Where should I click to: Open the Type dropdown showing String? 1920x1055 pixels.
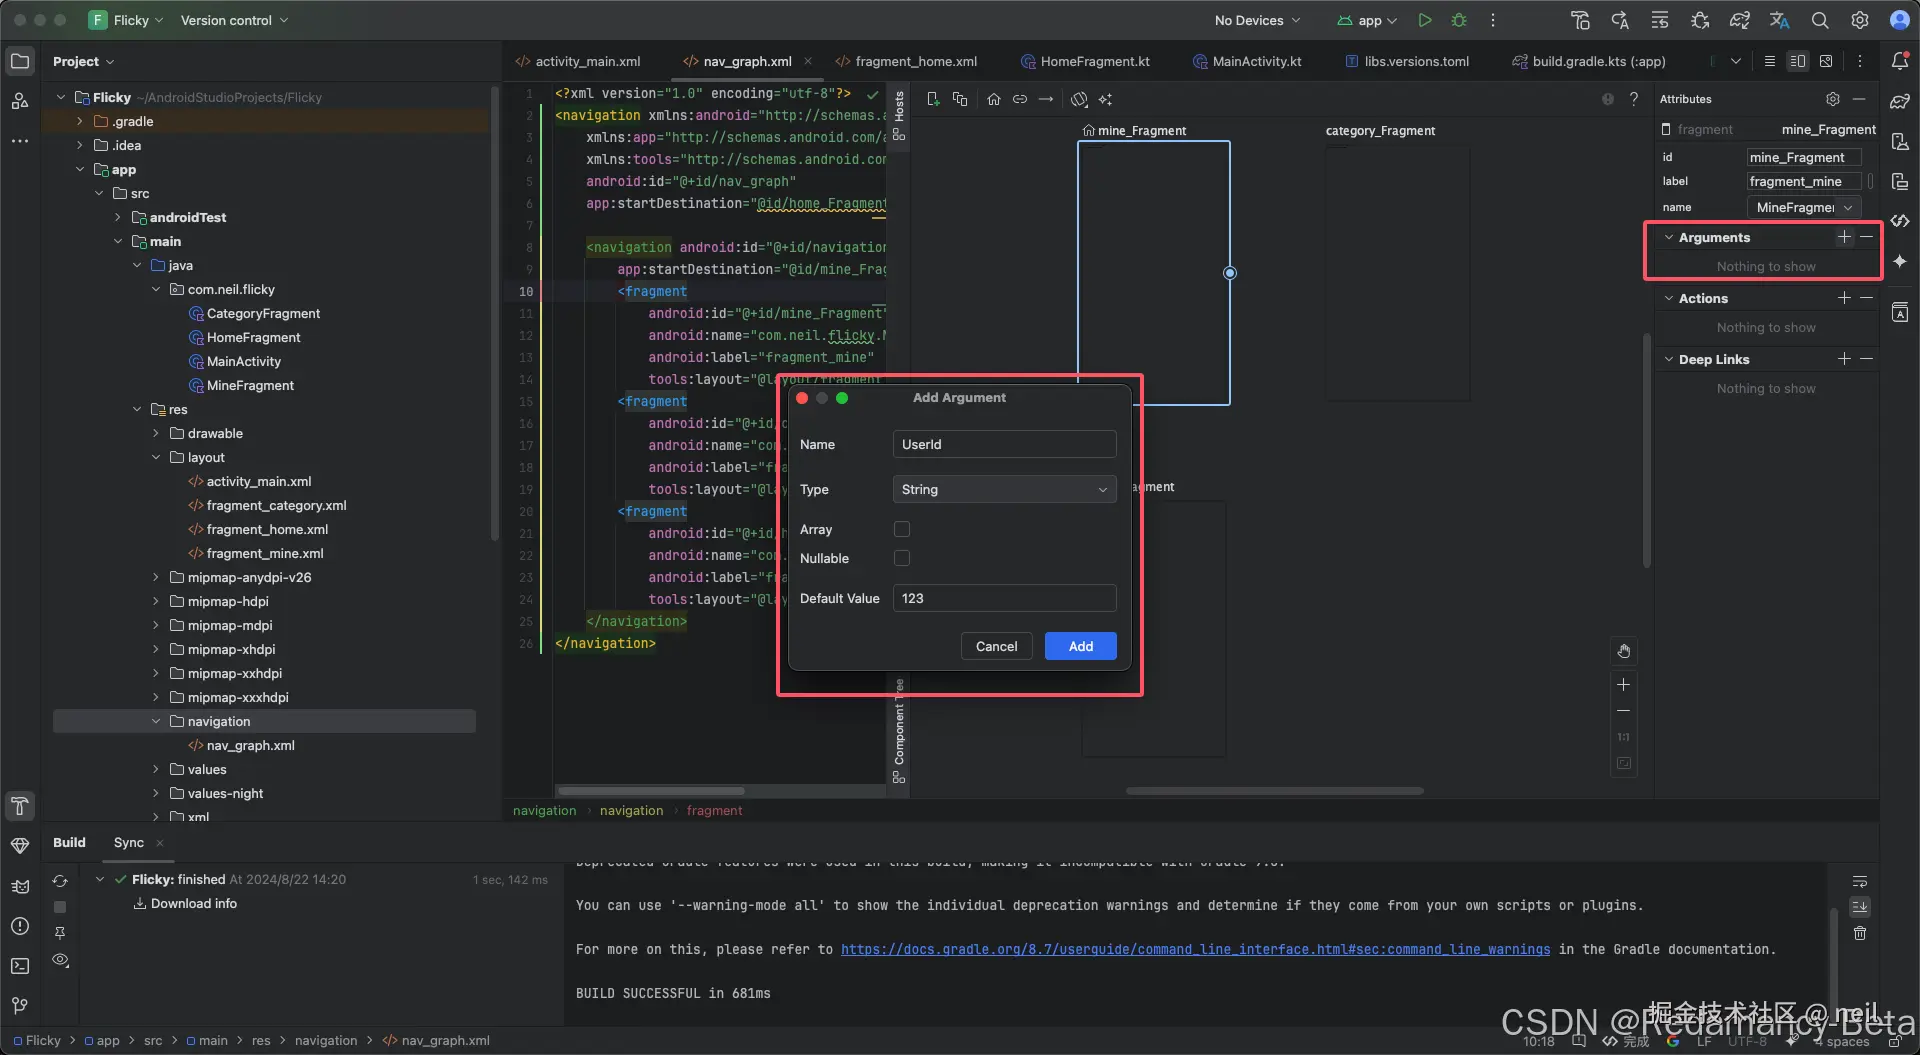[1004, 489]
